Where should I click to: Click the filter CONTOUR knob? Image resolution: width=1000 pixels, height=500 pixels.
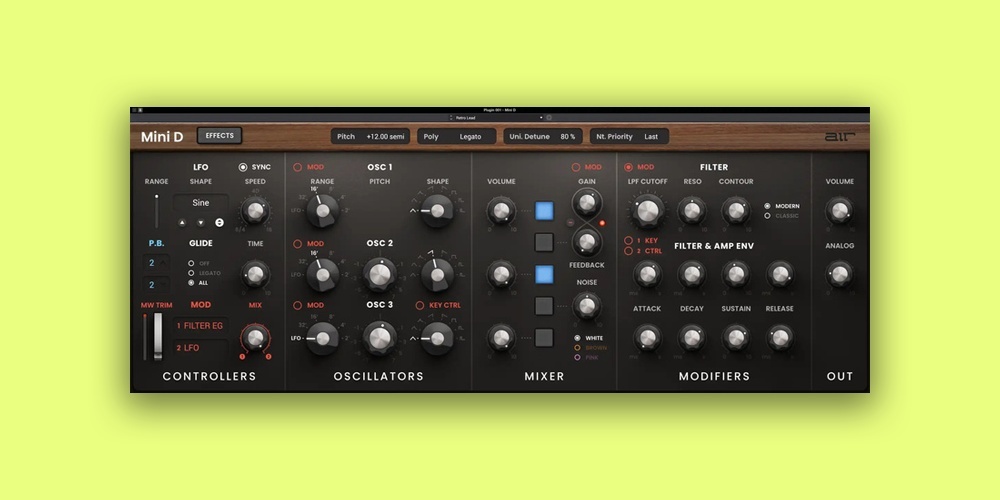(735, 210)
